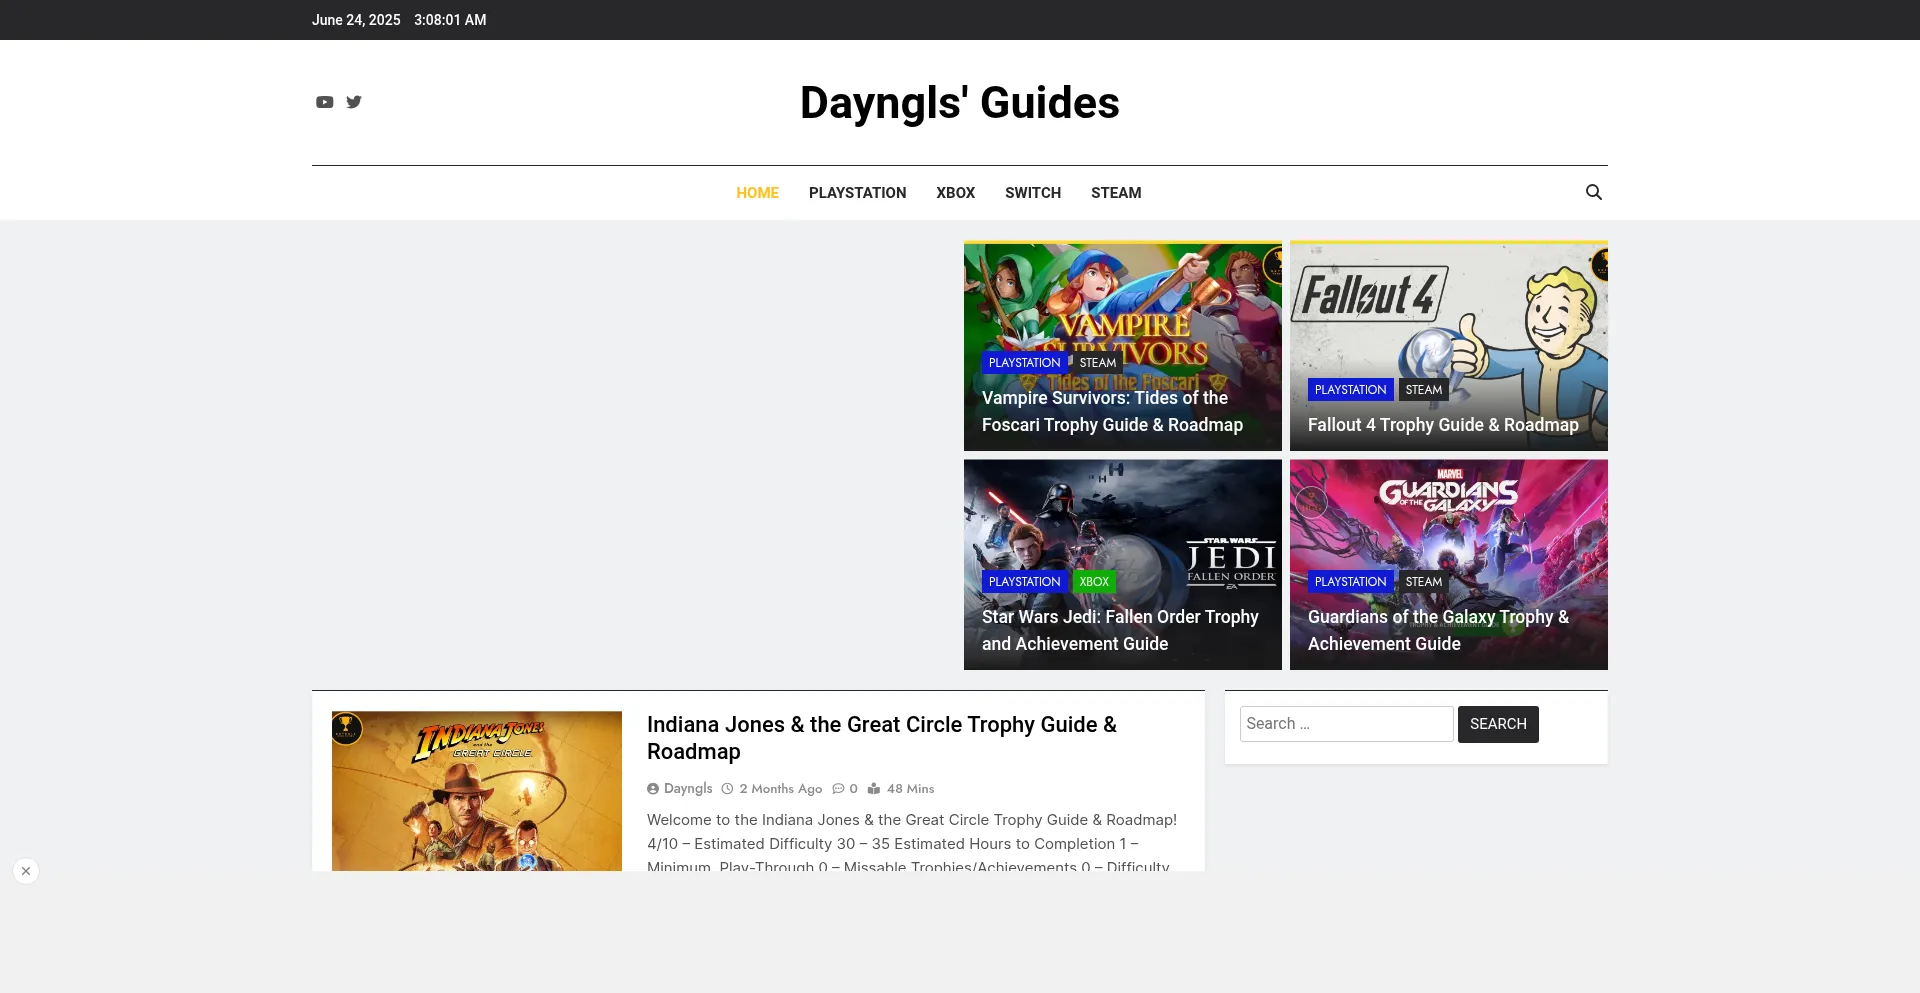Open Indiana Jones & the Great Circle guide title
This screenshot has width=1920, height=993.
click(882, 738)
